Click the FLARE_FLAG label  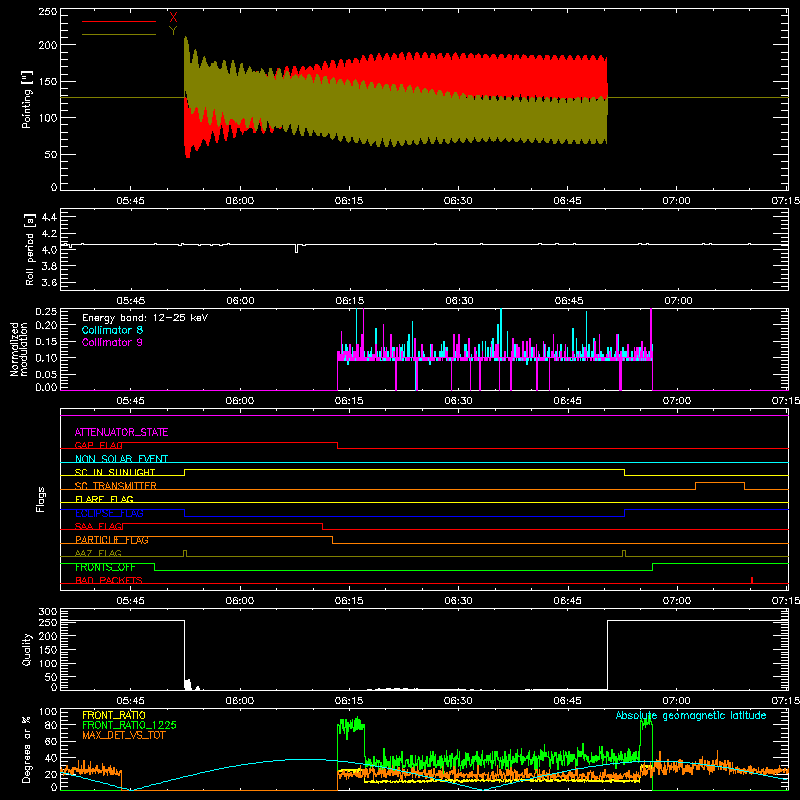tap(104, 499)
